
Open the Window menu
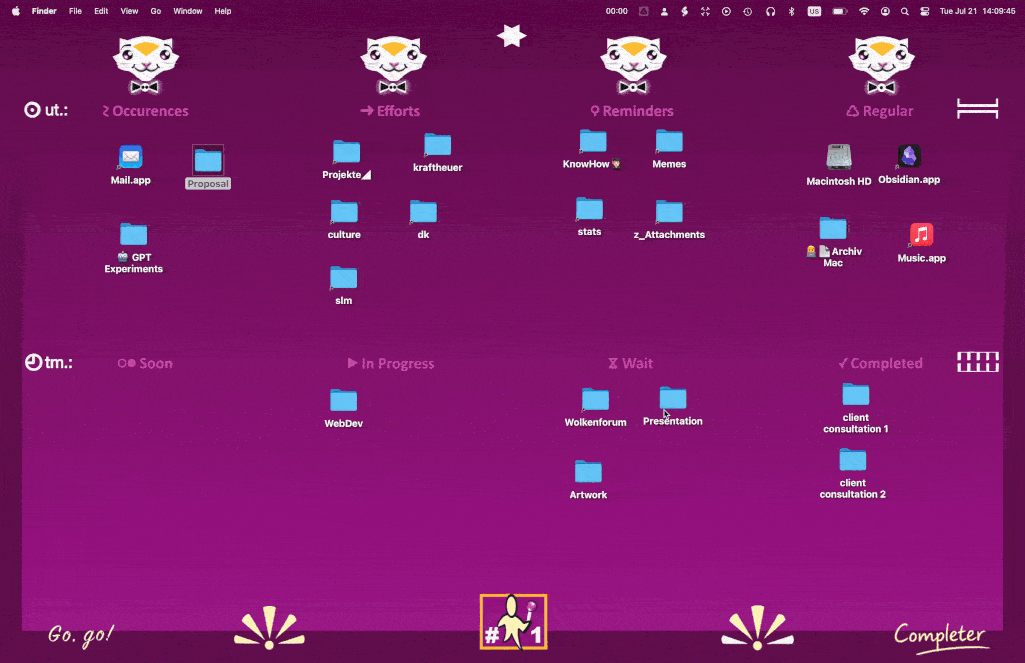[x=188, y=11]
